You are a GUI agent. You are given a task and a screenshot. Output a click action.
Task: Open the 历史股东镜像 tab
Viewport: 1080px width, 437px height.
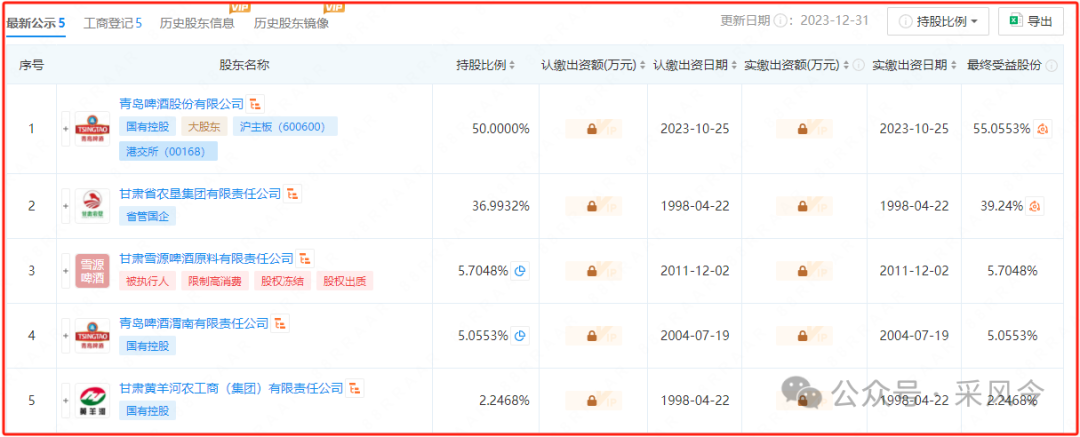tap(291, 23)
